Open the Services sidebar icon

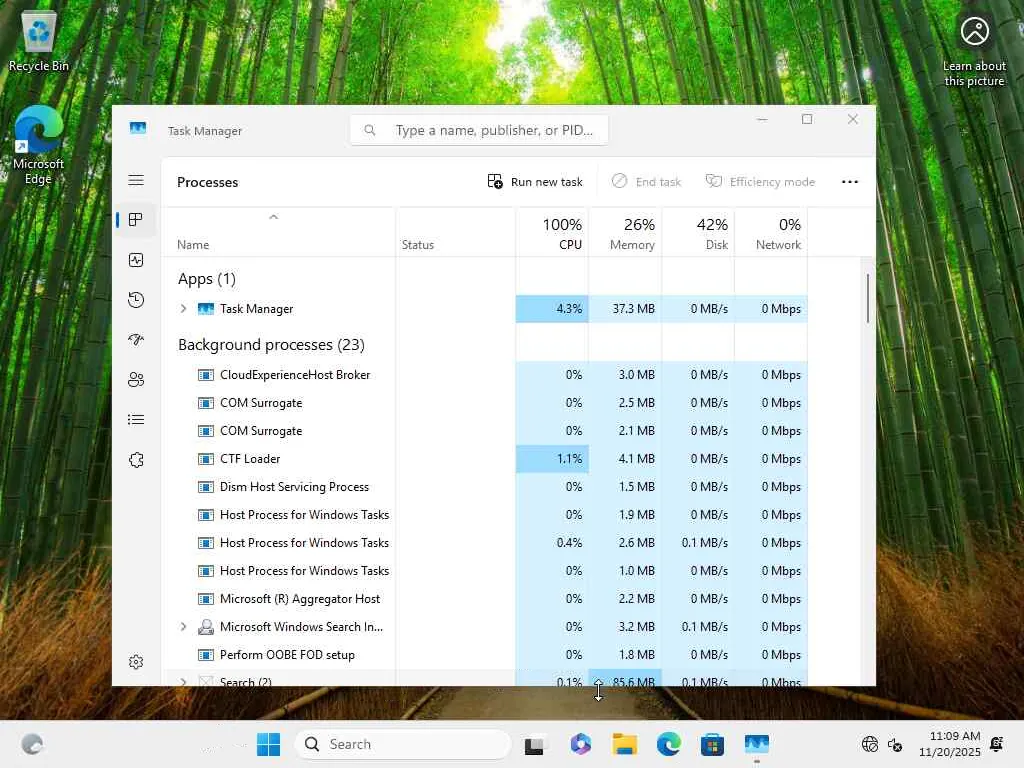136,460
